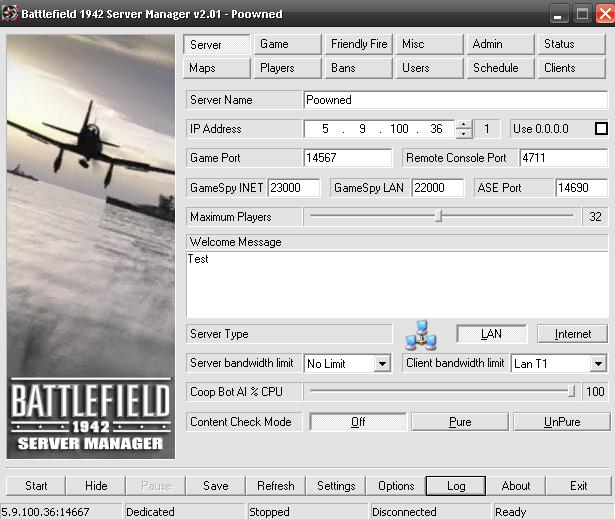Image resolution: width=615 pixels, height=519 pixels.
Task: Click the Maximum Players value 32
Action: [x=595, y=217]
